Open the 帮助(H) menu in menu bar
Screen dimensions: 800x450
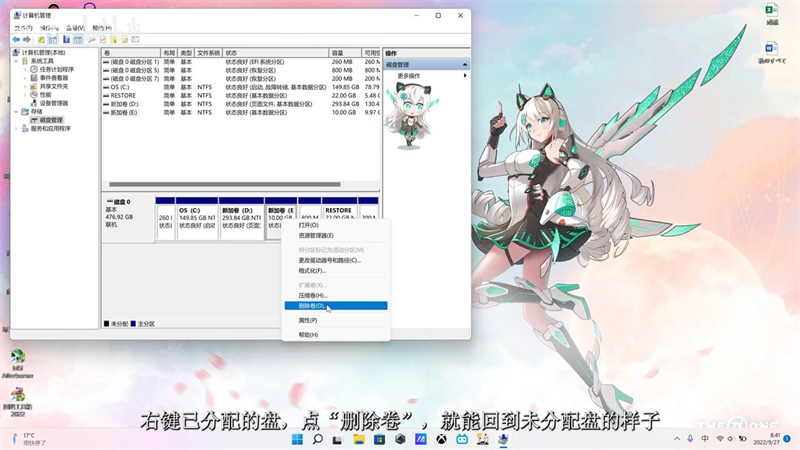(x=102, y=28)
